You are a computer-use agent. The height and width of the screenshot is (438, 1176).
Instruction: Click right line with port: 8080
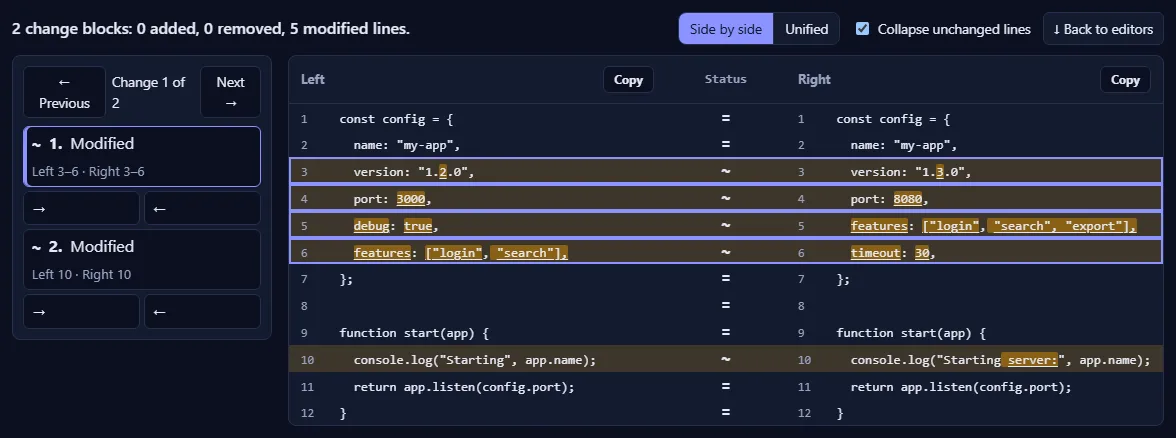(x=890, y=200)
